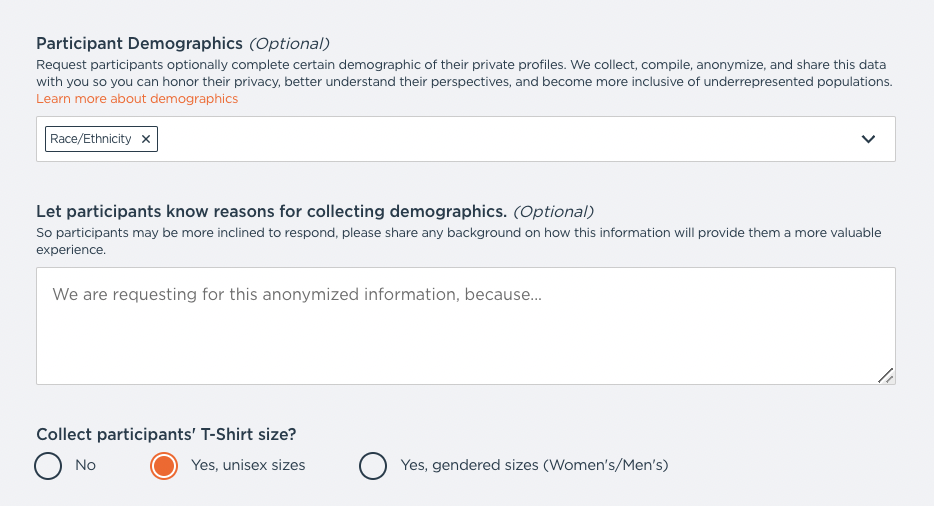Select the gendered sizes radio button
The image size is (934, 506).
pos(373,466)
